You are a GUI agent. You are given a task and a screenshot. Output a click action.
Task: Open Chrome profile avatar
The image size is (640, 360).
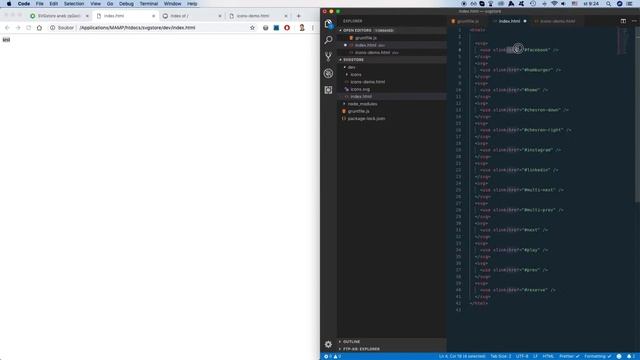pyautogui.click(x=302, y=28)
